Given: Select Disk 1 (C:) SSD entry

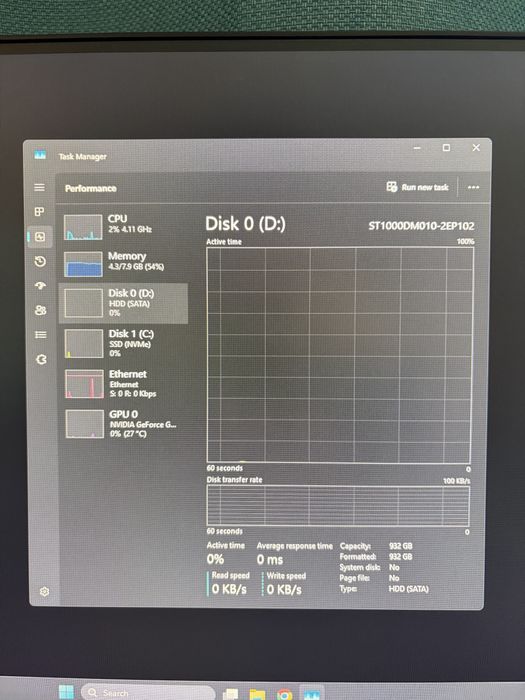Looking at the screenshot, I should (x=123, y=343).
